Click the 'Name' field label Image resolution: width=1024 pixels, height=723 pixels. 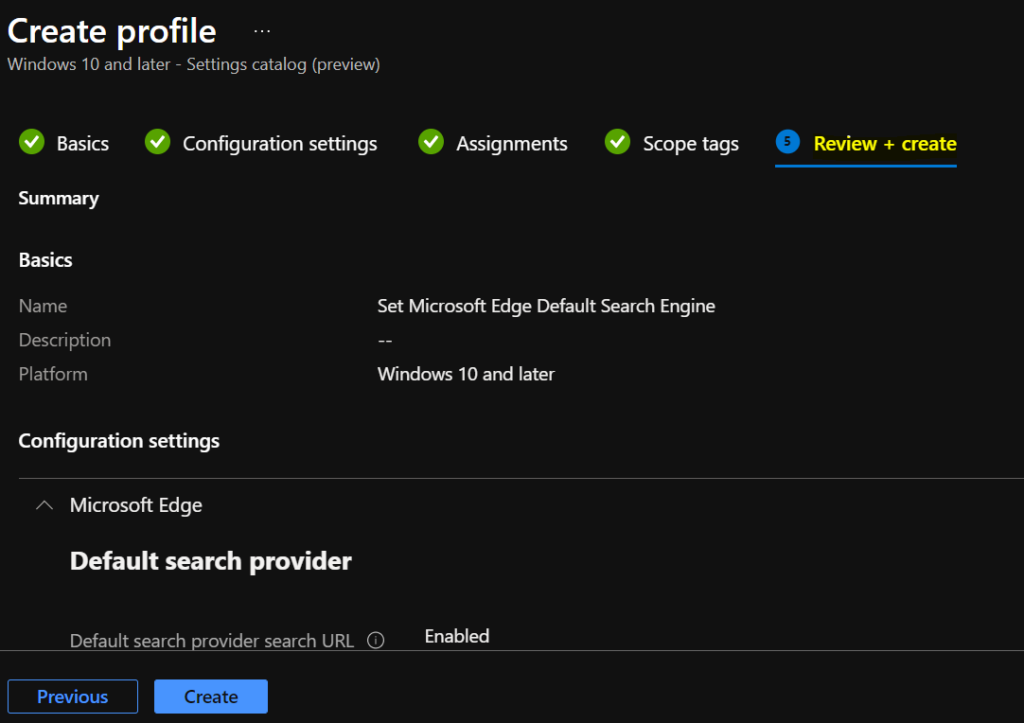click(x=42, y=306)
